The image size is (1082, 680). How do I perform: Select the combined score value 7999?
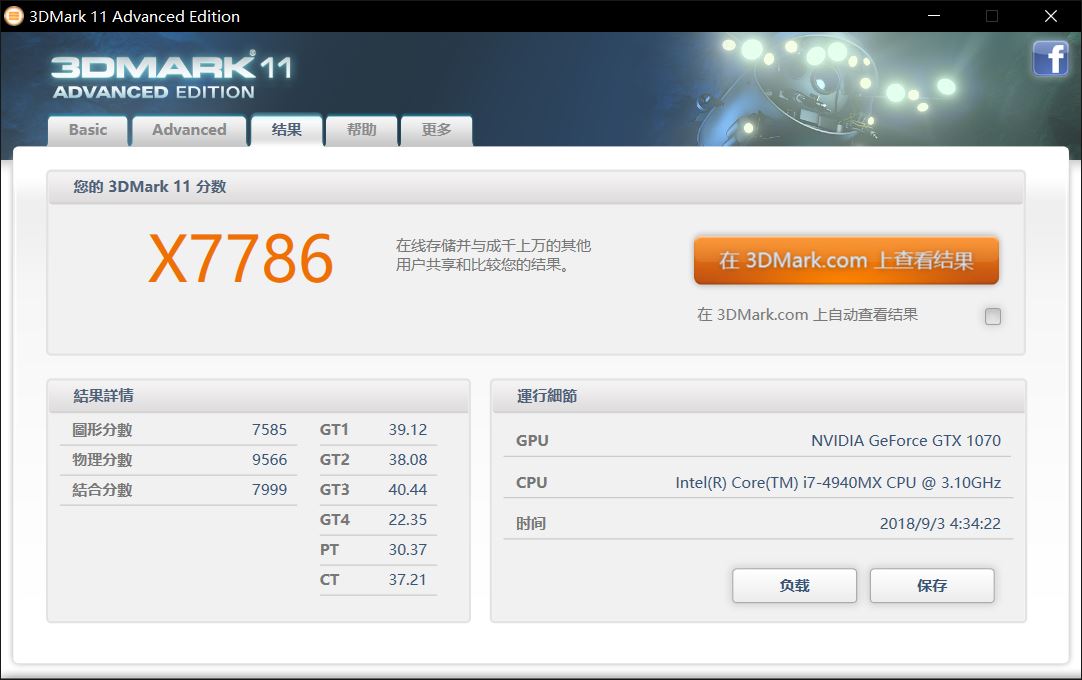coord(269,489)
